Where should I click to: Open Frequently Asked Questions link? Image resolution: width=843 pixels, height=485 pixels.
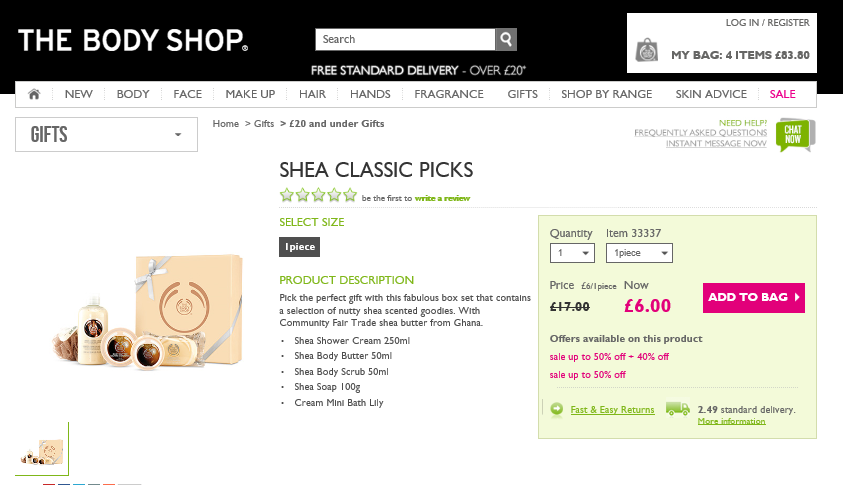(700, 133)
